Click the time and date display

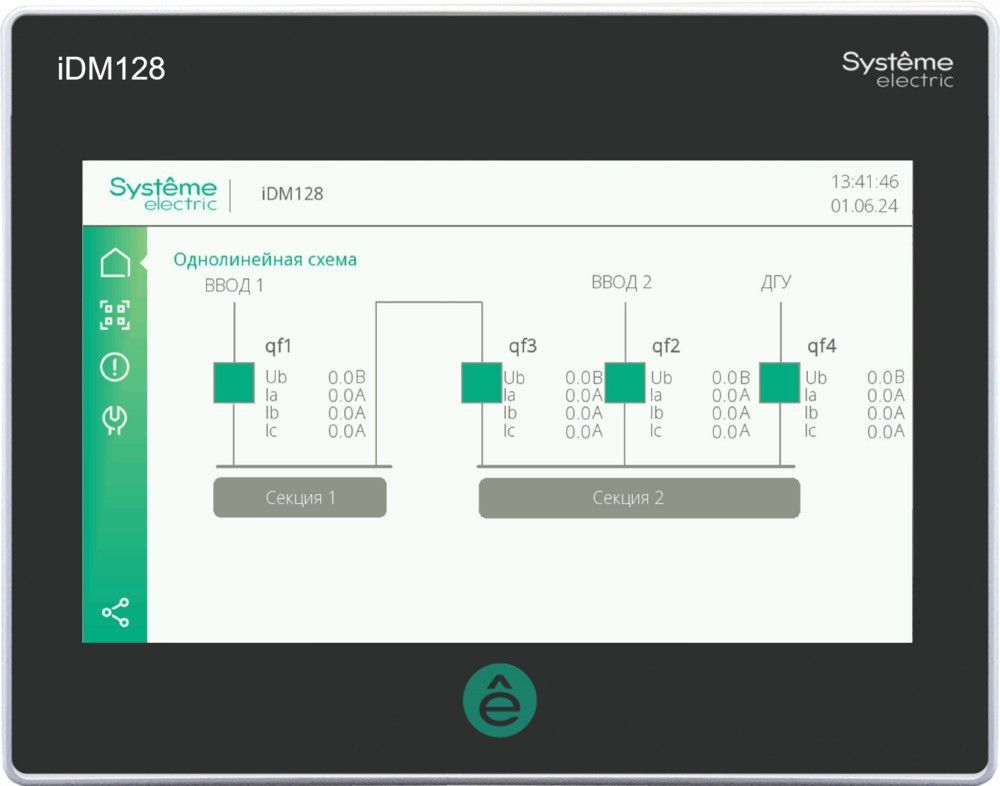(x=864, y=194)
